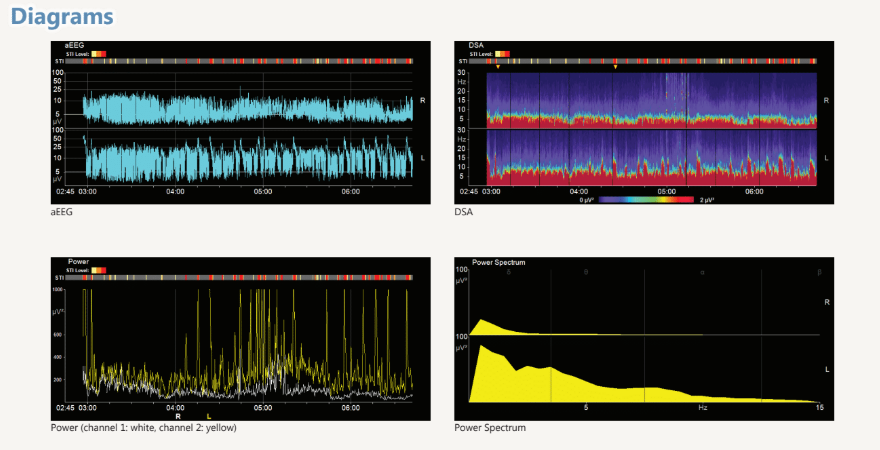Click the 05:00 time label on aEEG axis

(x=263, y=191)
